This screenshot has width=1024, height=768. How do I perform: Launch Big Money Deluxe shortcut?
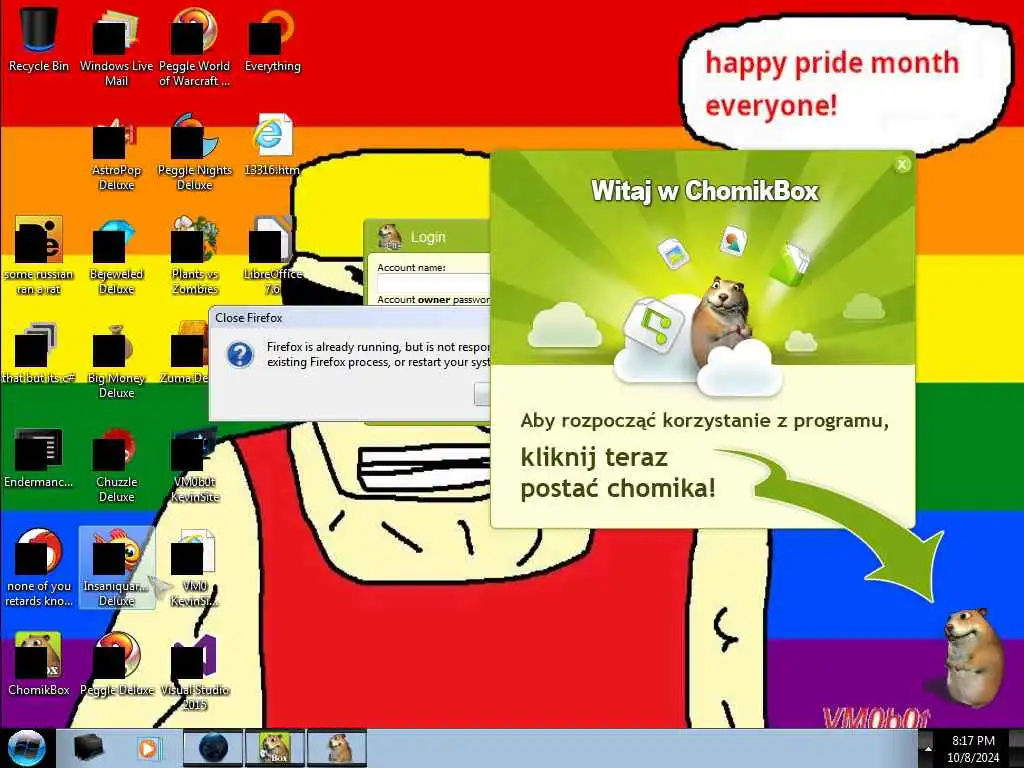(x=116, y=360)
